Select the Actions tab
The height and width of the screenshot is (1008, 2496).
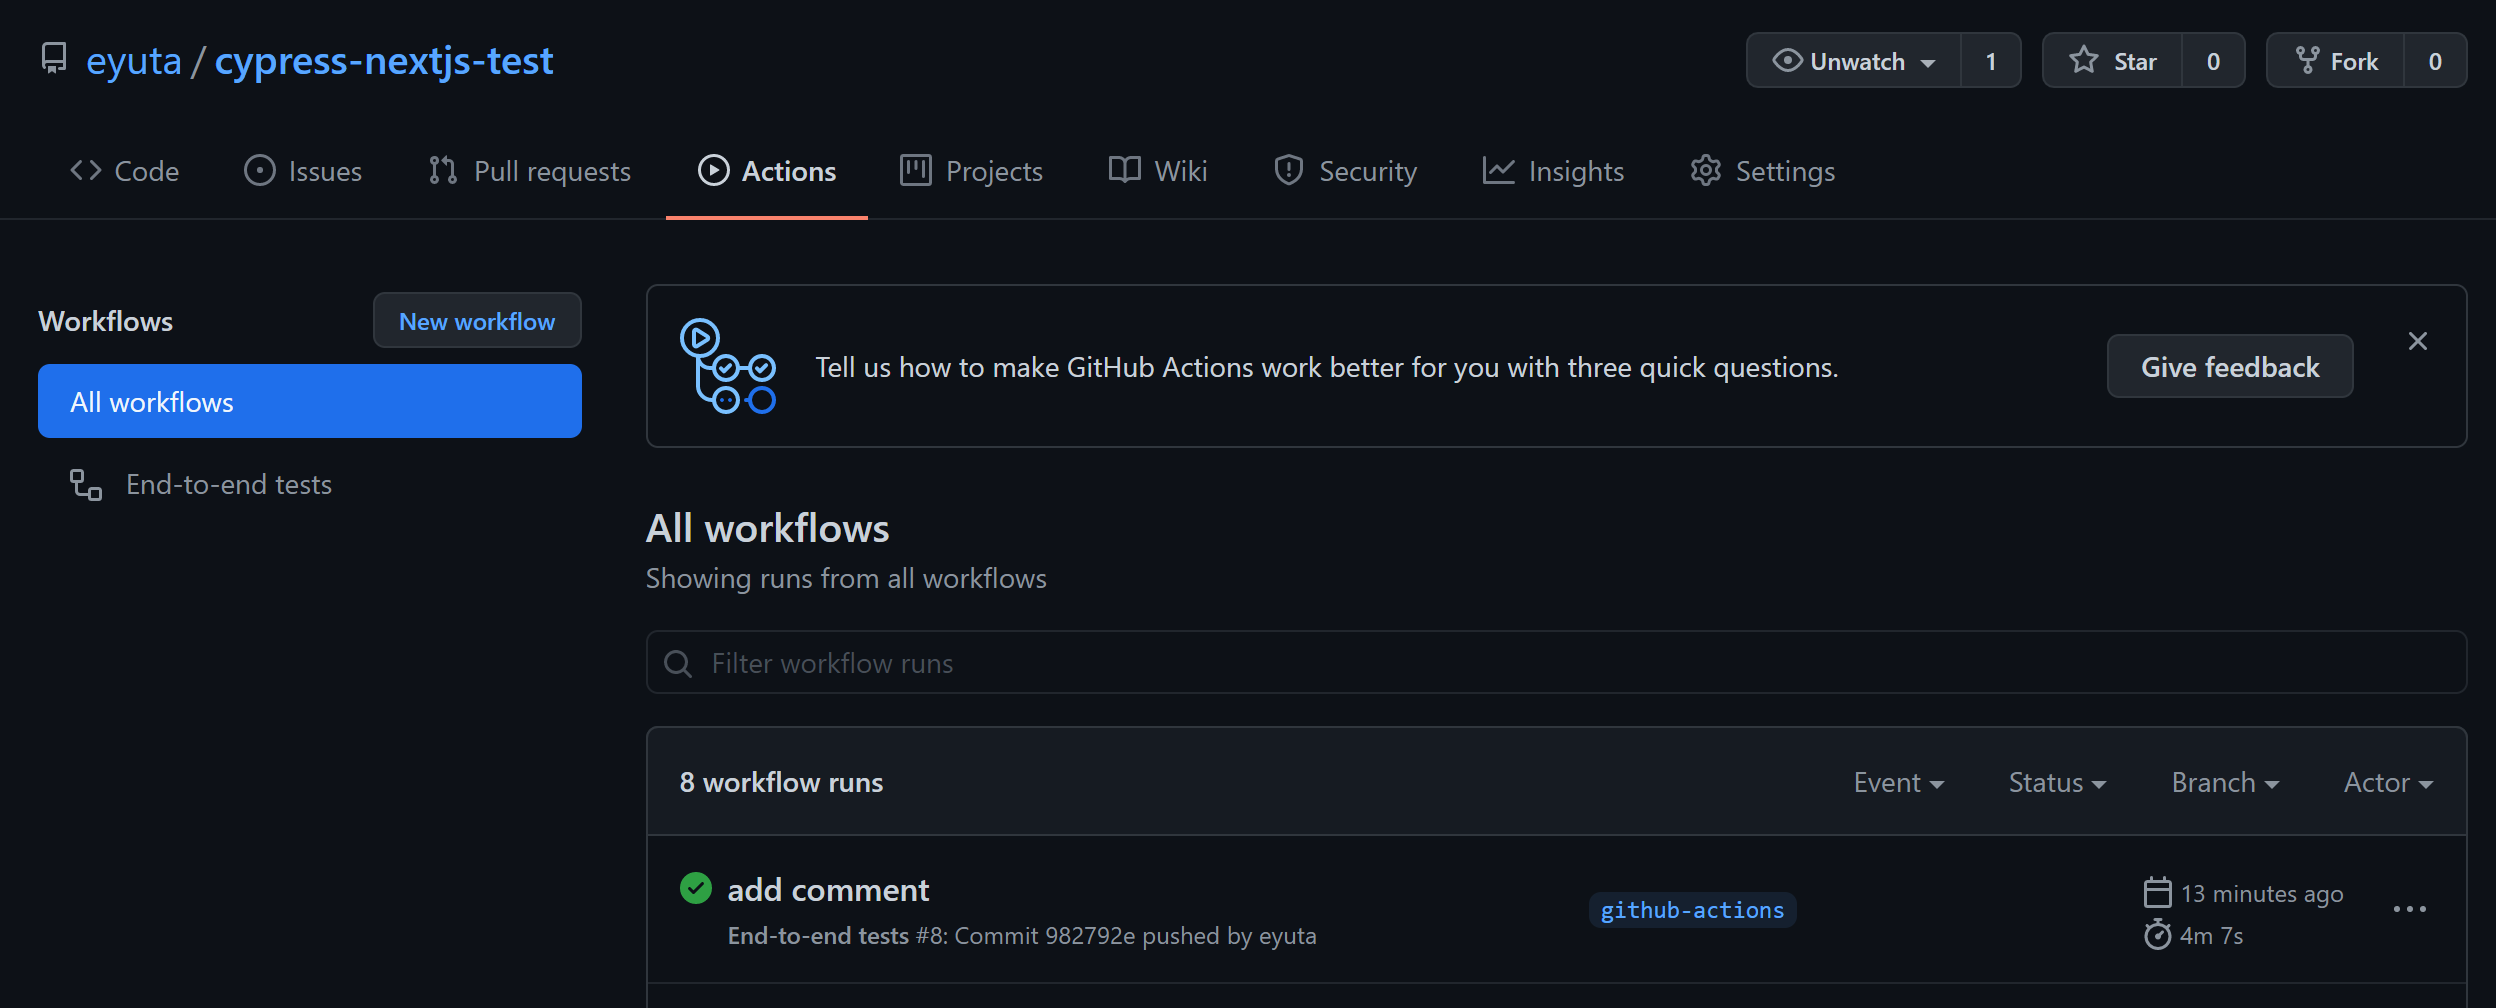click(x=767, y=171)
